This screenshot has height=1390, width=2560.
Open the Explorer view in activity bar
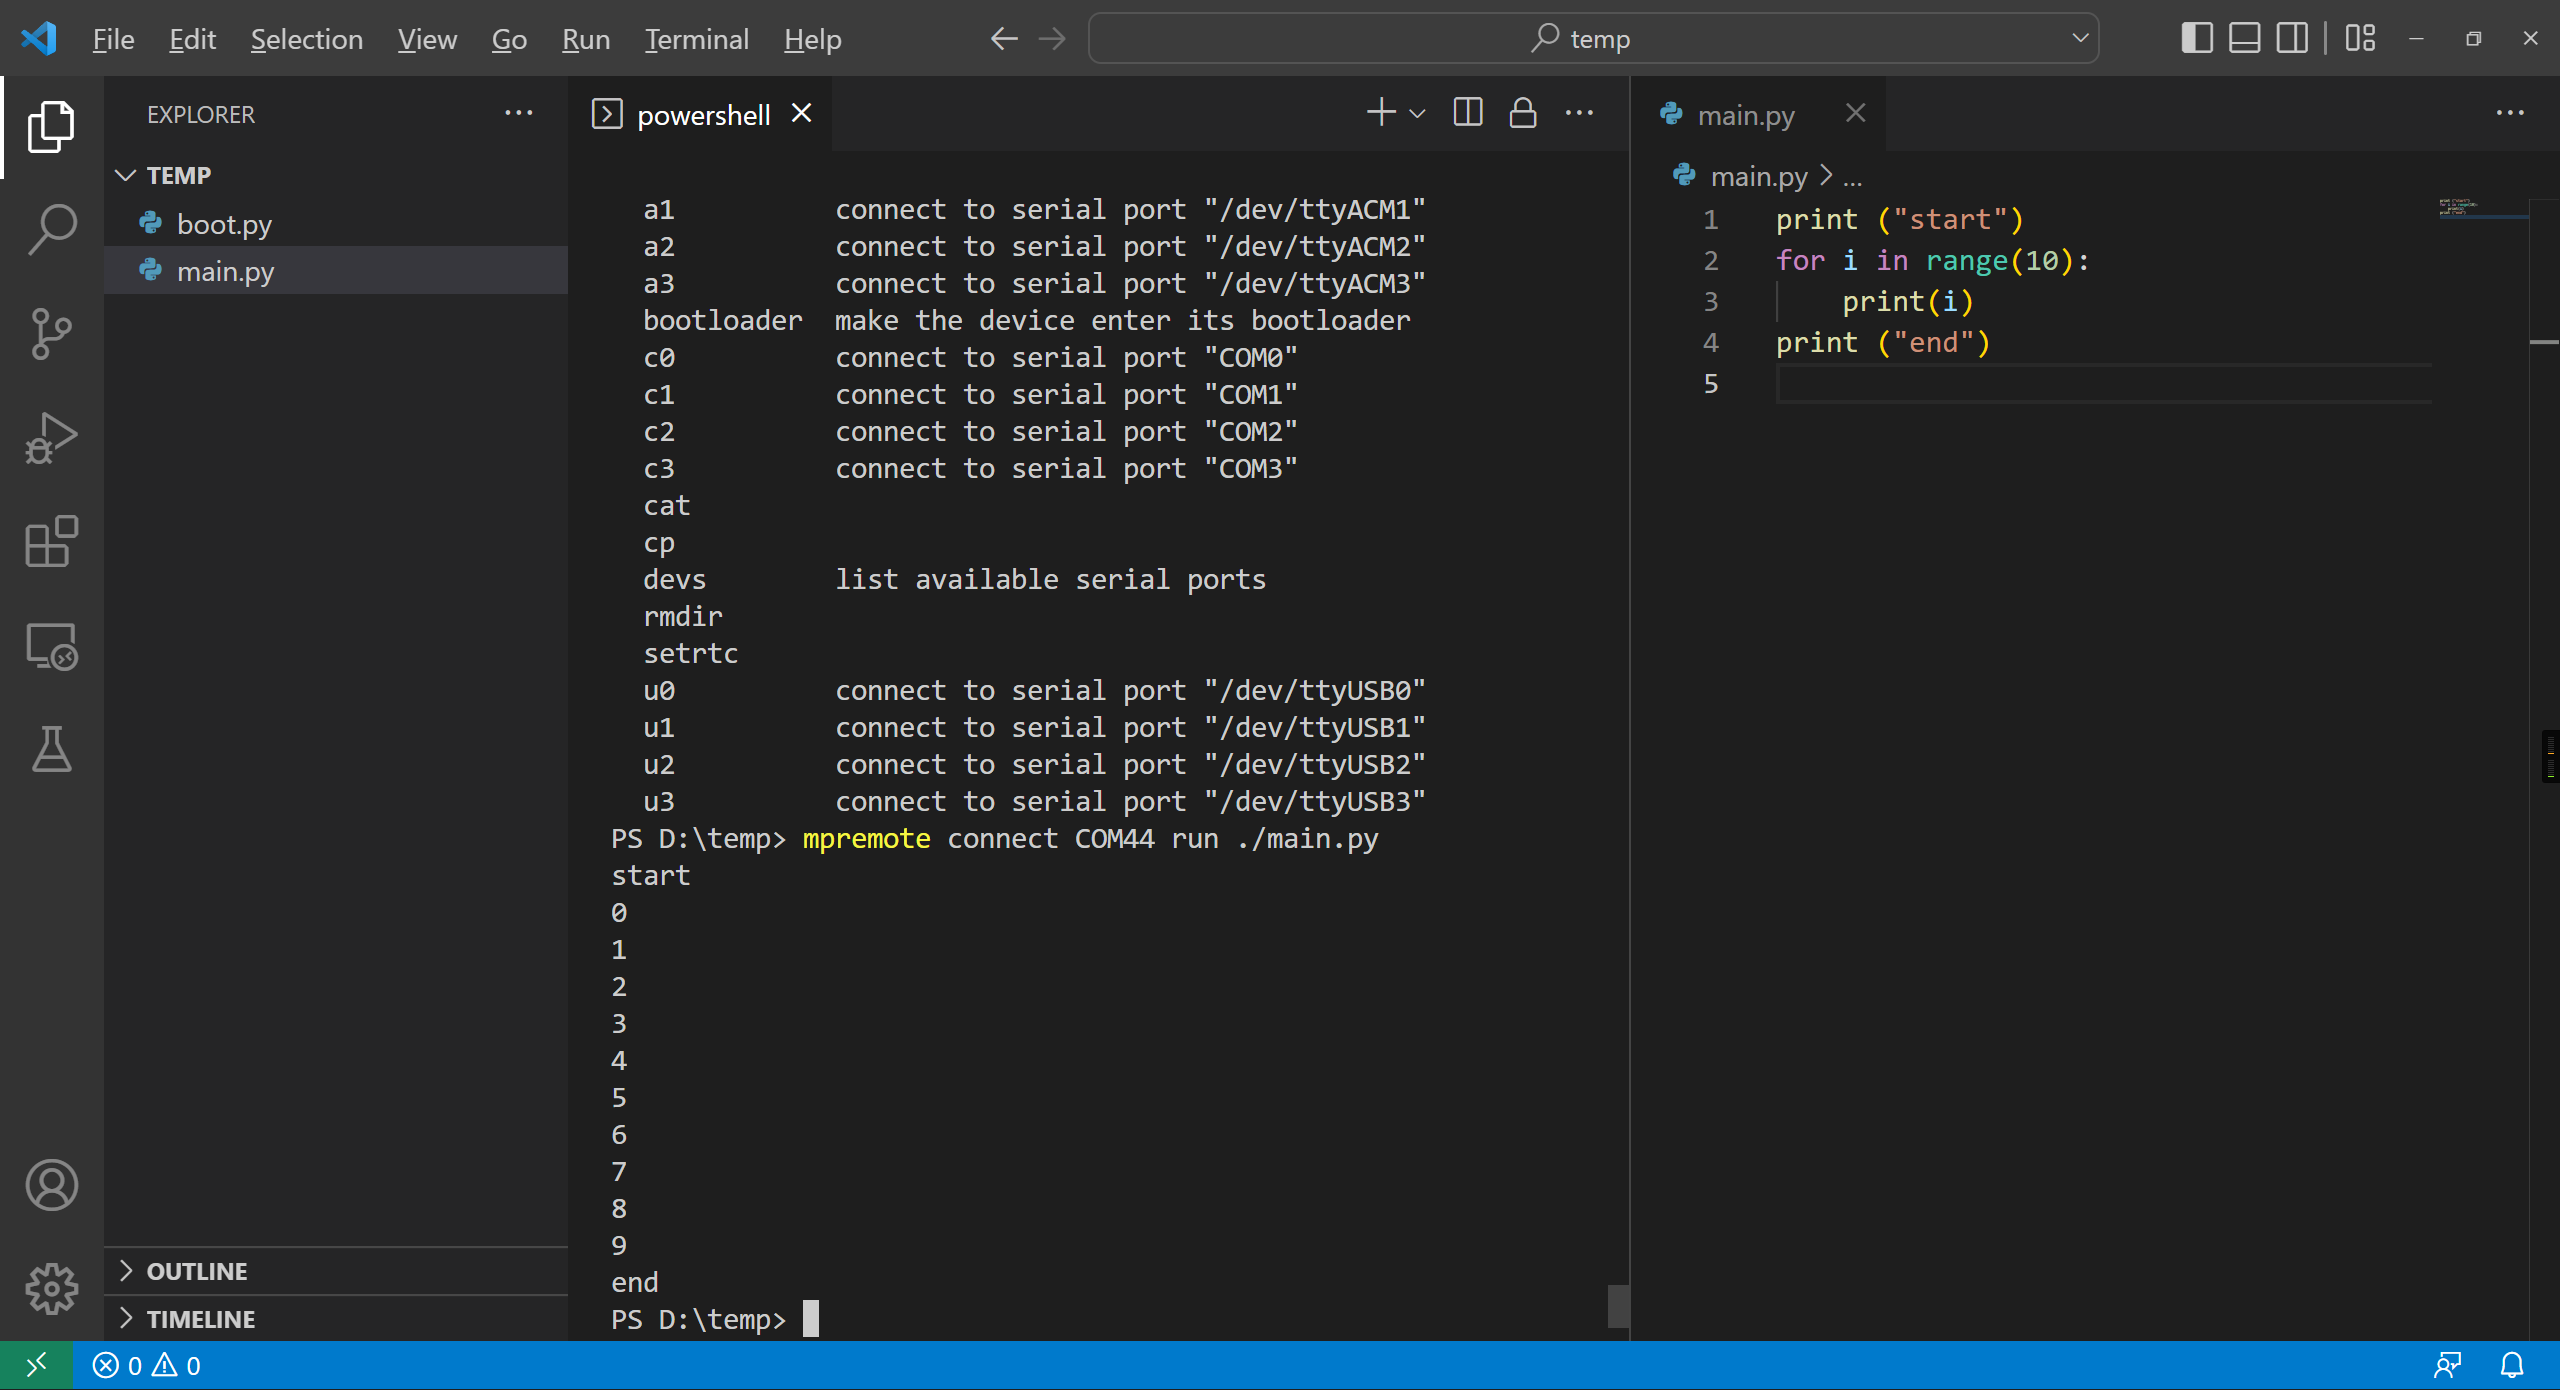coord(51,127)
